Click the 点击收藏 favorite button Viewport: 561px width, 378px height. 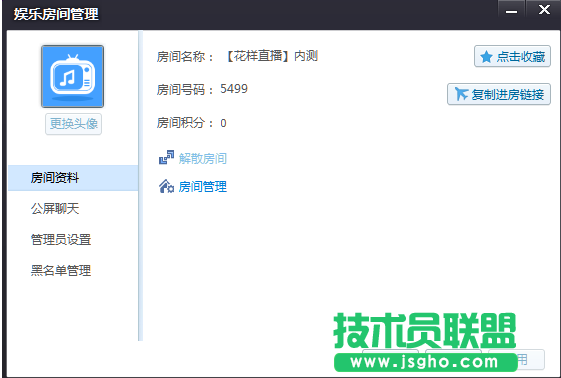click(512, 56)
